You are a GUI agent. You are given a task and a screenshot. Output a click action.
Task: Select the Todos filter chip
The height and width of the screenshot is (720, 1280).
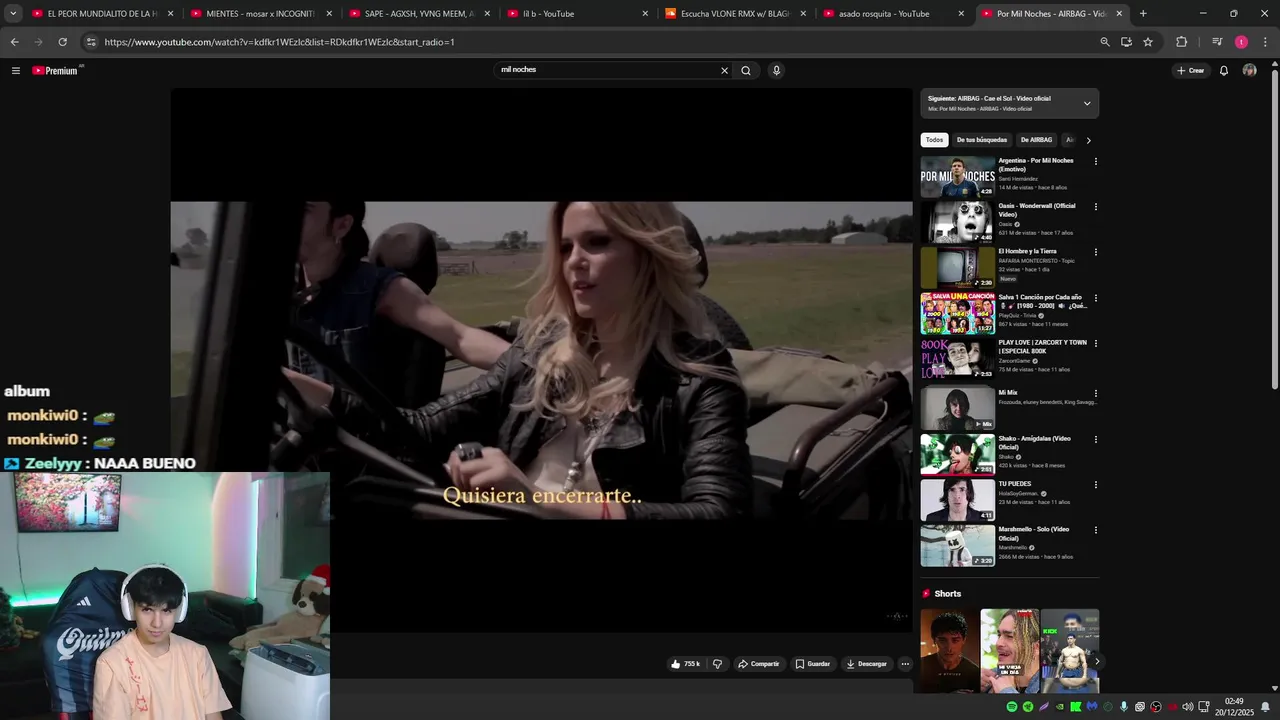pyautogui.click(x=934, y=140)
